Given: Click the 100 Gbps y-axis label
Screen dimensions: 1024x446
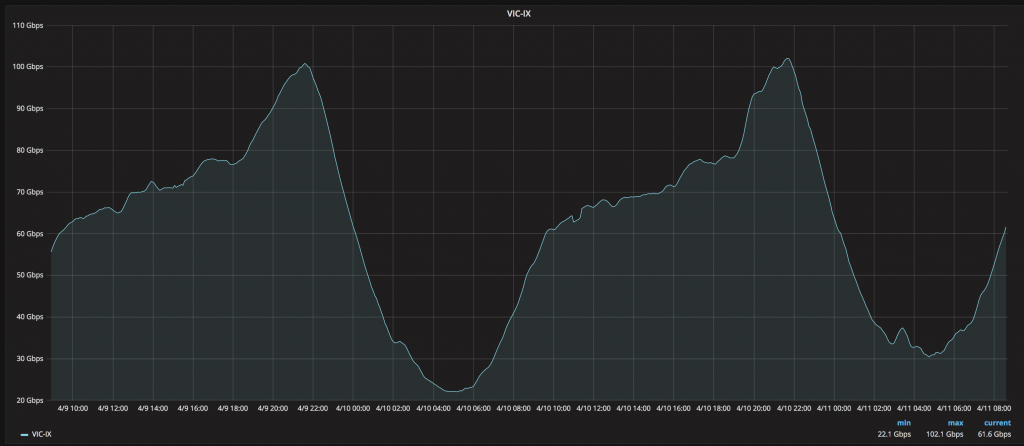Looking at the screenshot, I should [x=27, y=67].
